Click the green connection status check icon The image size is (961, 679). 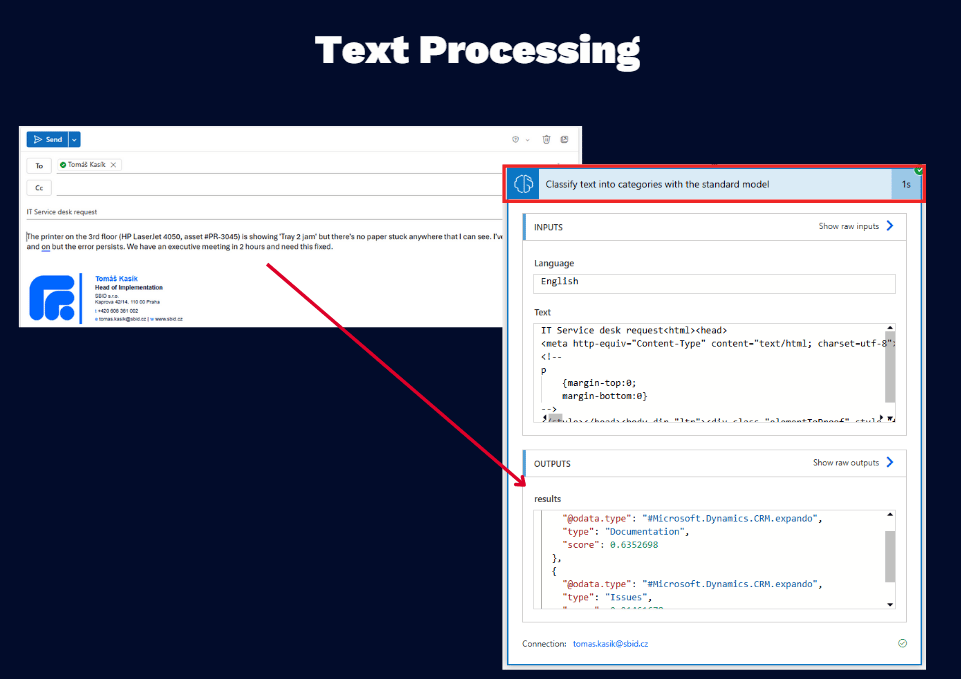(x=902, y=643)
